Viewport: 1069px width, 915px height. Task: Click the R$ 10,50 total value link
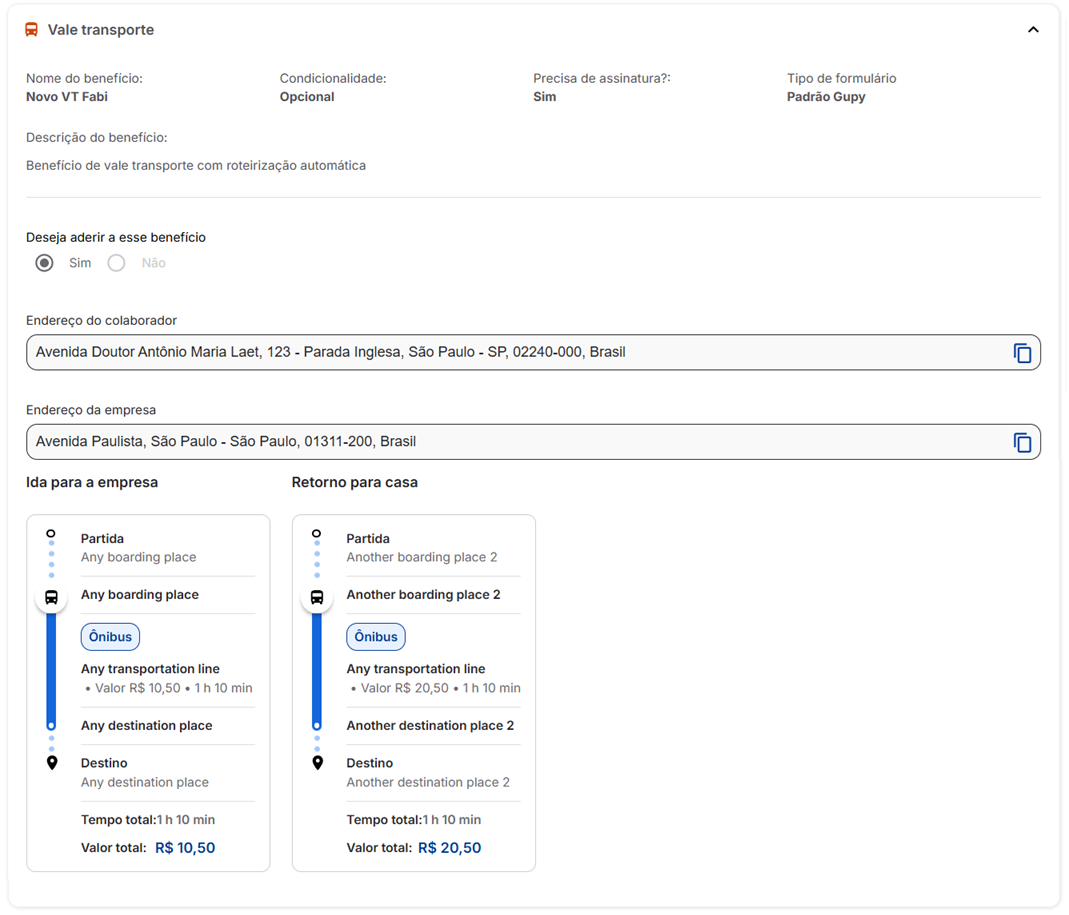[x=185, y=847]
